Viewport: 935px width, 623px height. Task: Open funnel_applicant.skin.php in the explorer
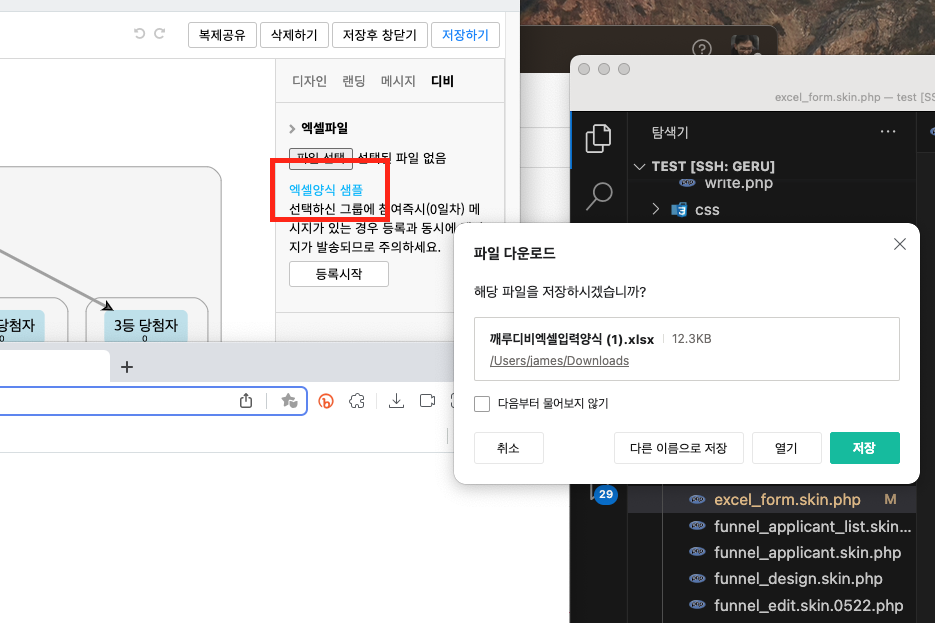807,553
